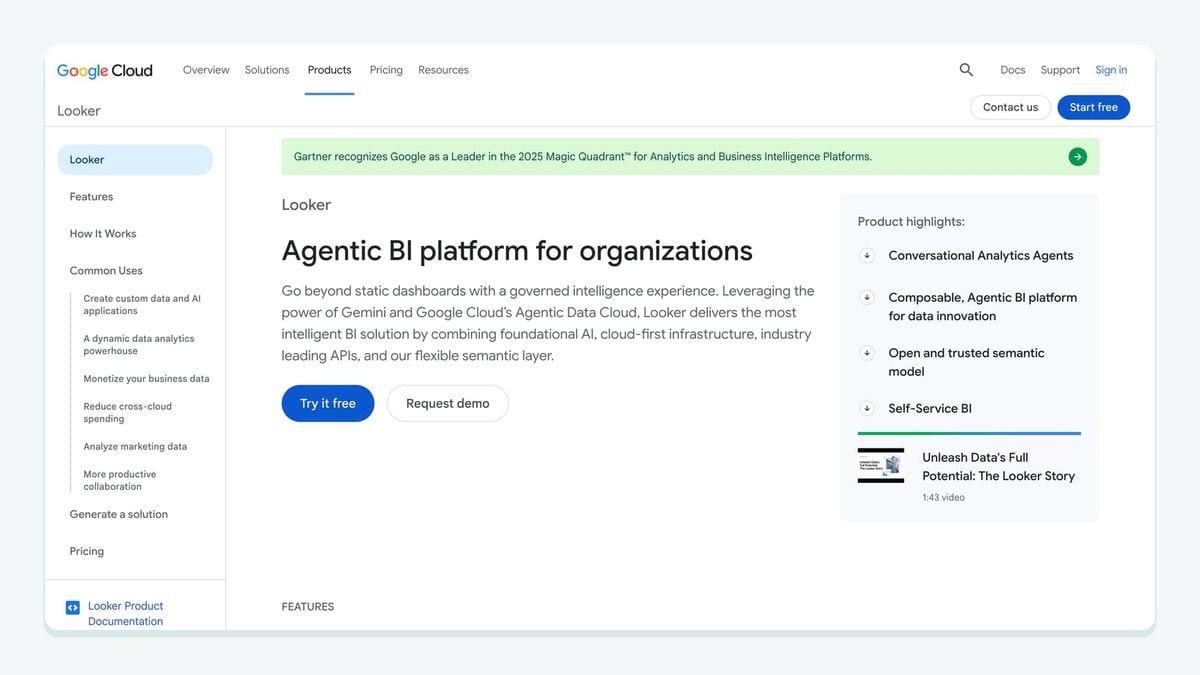Expand Self-Service BI arrow icon
The height and width of the screenshot is (675, 1200).
coord(867,408)
